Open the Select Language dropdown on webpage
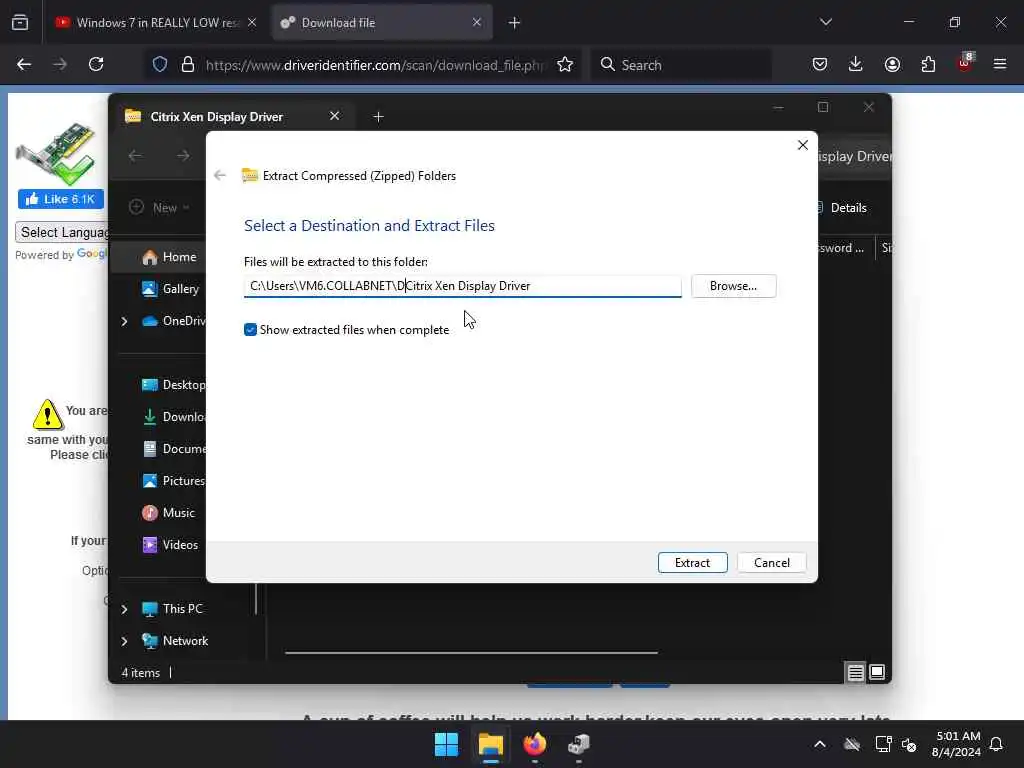 coord(63,232)
